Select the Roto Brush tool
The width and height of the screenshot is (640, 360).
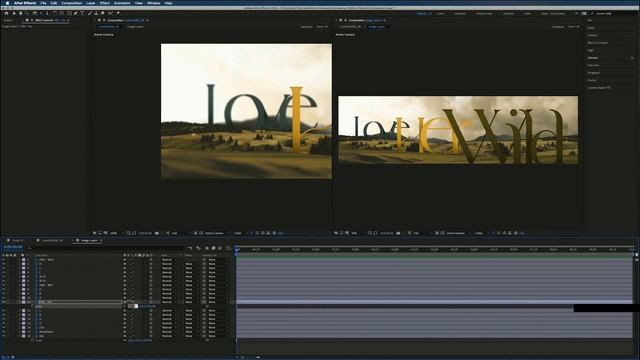(111, 13)
